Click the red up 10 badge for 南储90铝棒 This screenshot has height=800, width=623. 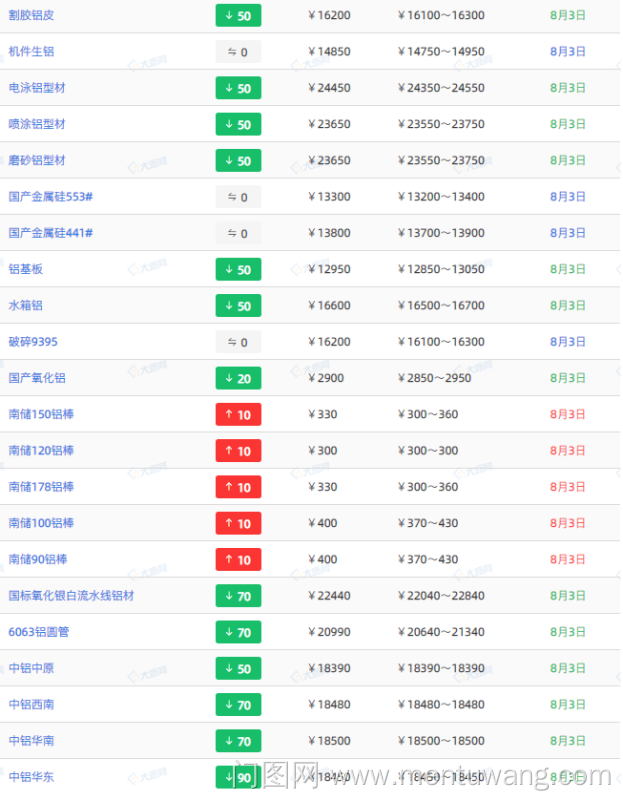[x=238, y=560]
